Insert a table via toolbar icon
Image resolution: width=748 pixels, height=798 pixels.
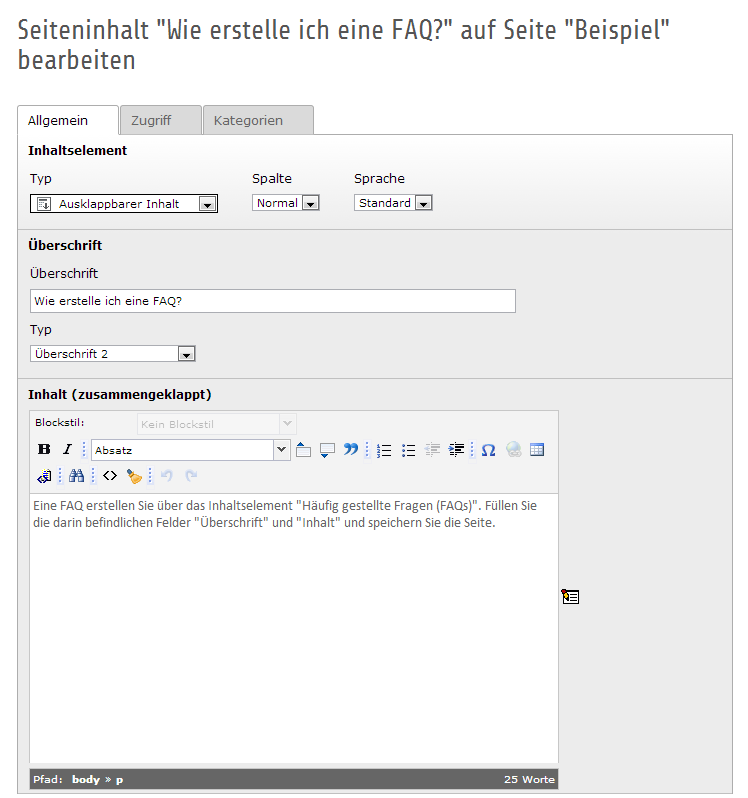(x=537, y=450)
